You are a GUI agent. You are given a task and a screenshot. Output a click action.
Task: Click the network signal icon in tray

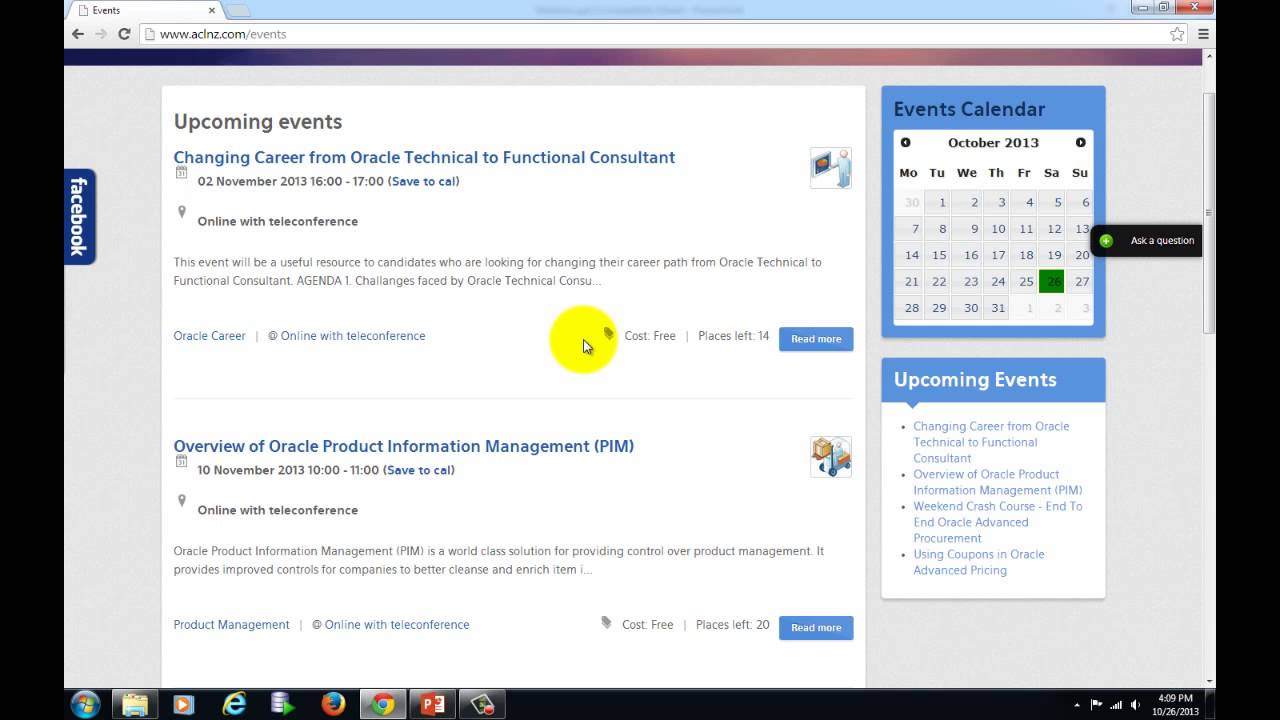point(1116,705)
